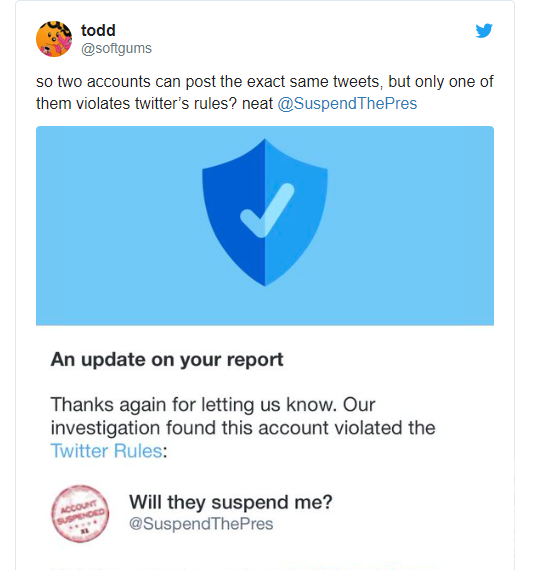Screen dimensions: 552x570
Task: Open the @SuspendThePres mention in the tweet
Action: [347, 104]
